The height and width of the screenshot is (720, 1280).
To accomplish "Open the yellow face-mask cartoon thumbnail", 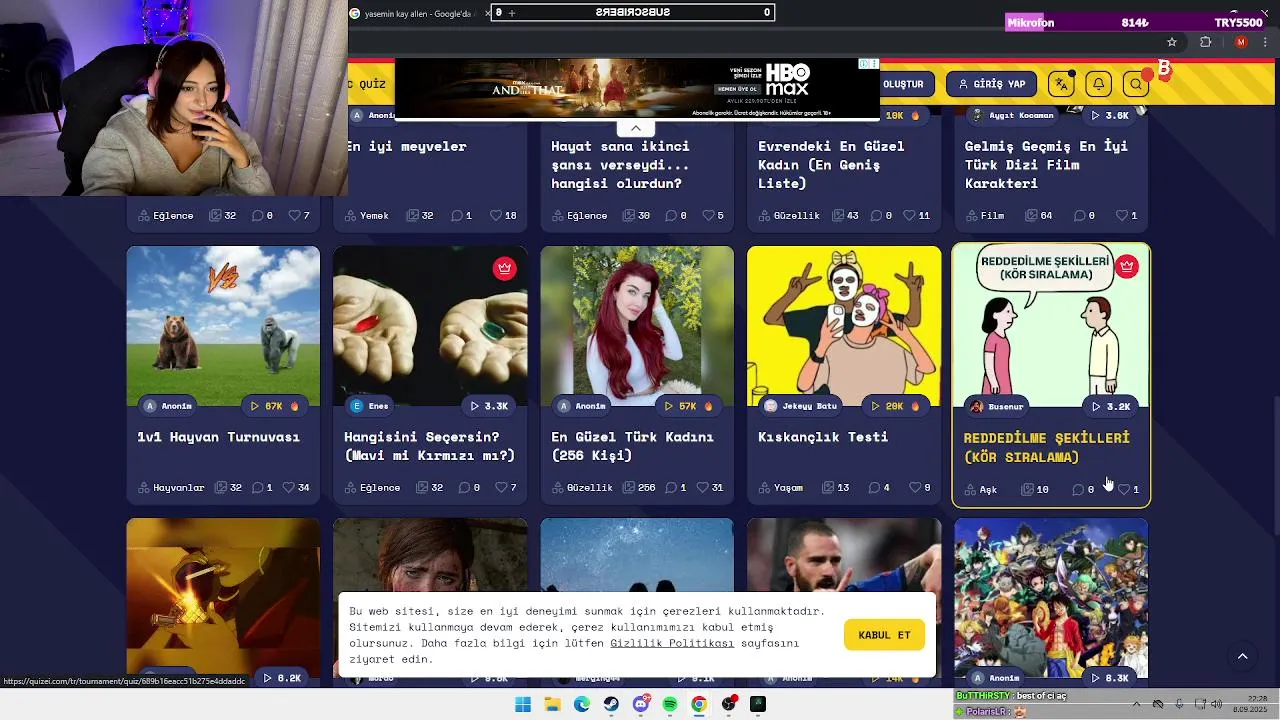I will click(844, 326).
